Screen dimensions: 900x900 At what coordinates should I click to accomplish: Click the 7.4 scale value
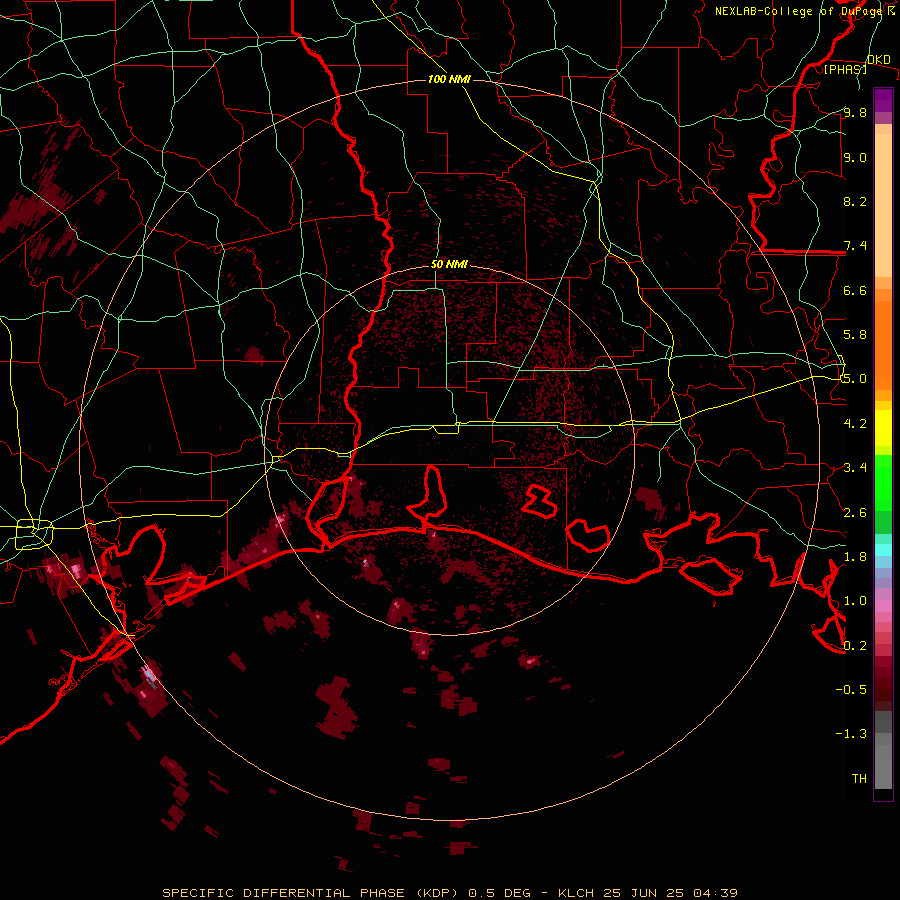pos(855,246)
